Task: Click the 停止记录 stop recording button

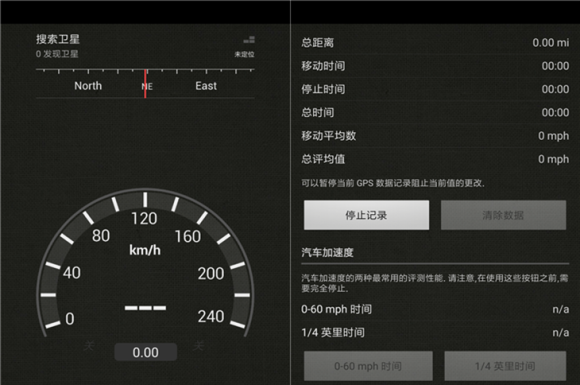Action: click(366, 215)
